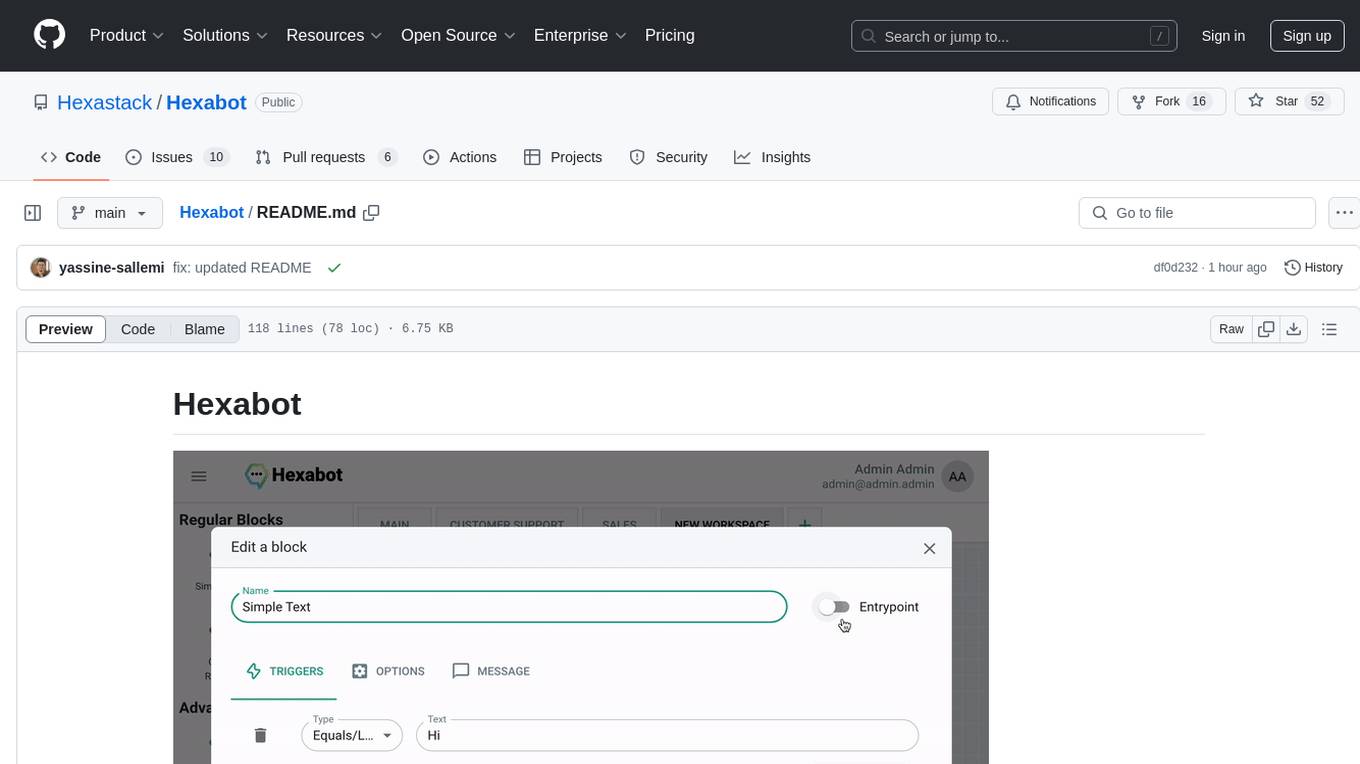This screenshot has width=1360, height=764.
Task: Copy raw file contents
Action: click(1266, 329)
